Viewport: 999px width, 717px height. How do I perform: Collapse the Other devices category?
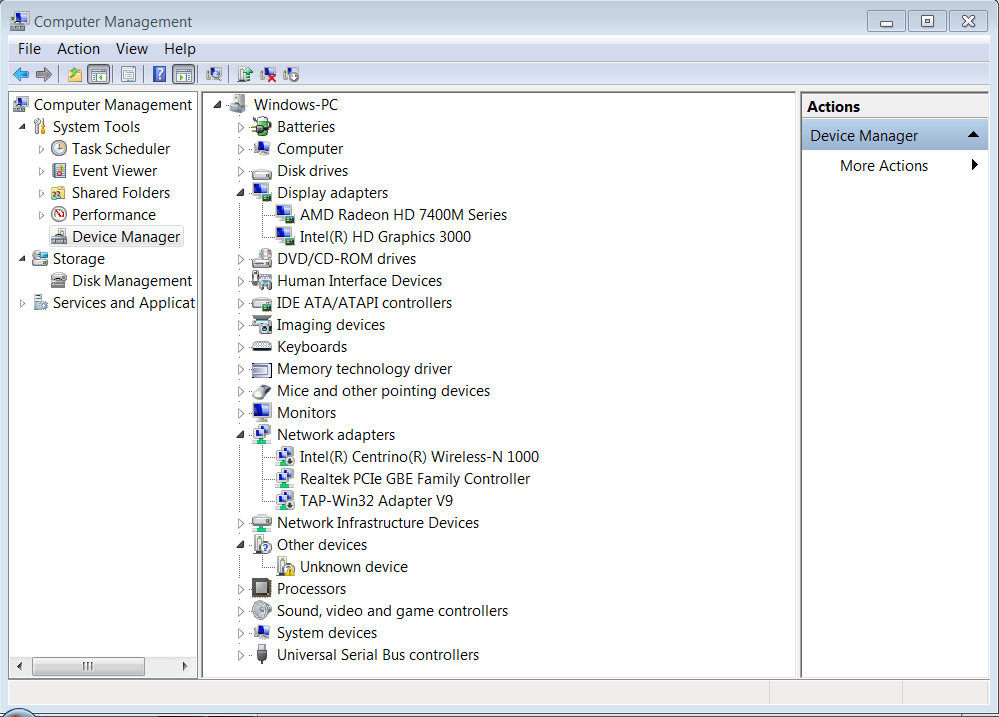[240, 545]
